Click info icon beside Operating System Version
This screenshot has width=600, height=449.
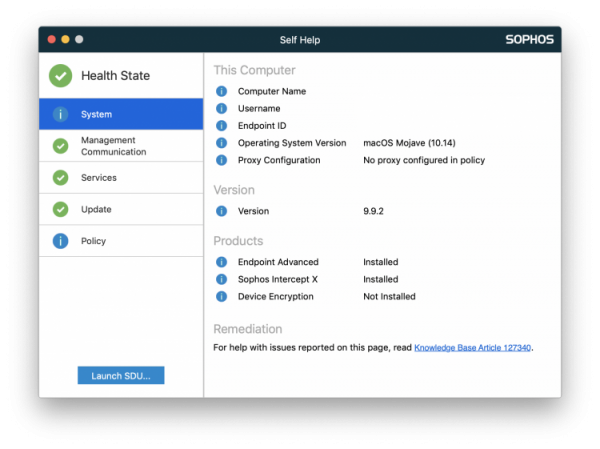[222, 143]
